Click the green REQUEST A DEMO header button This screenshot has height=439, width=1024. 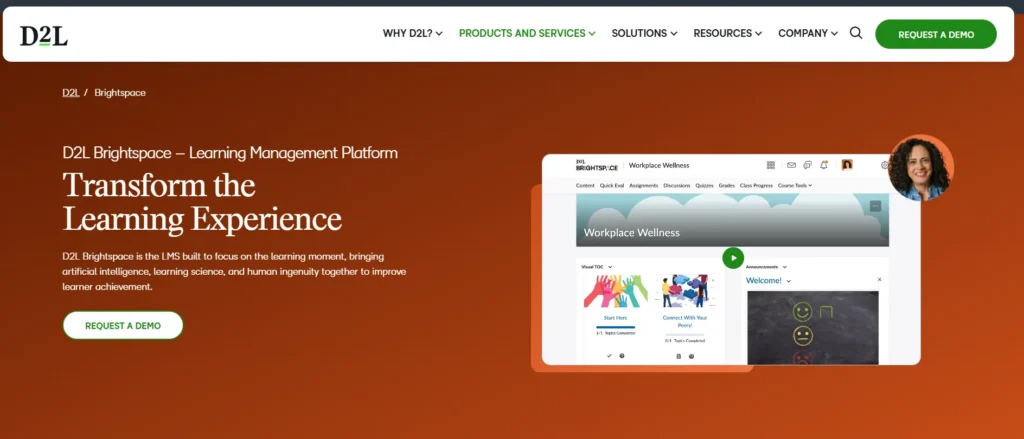point(935,34)
